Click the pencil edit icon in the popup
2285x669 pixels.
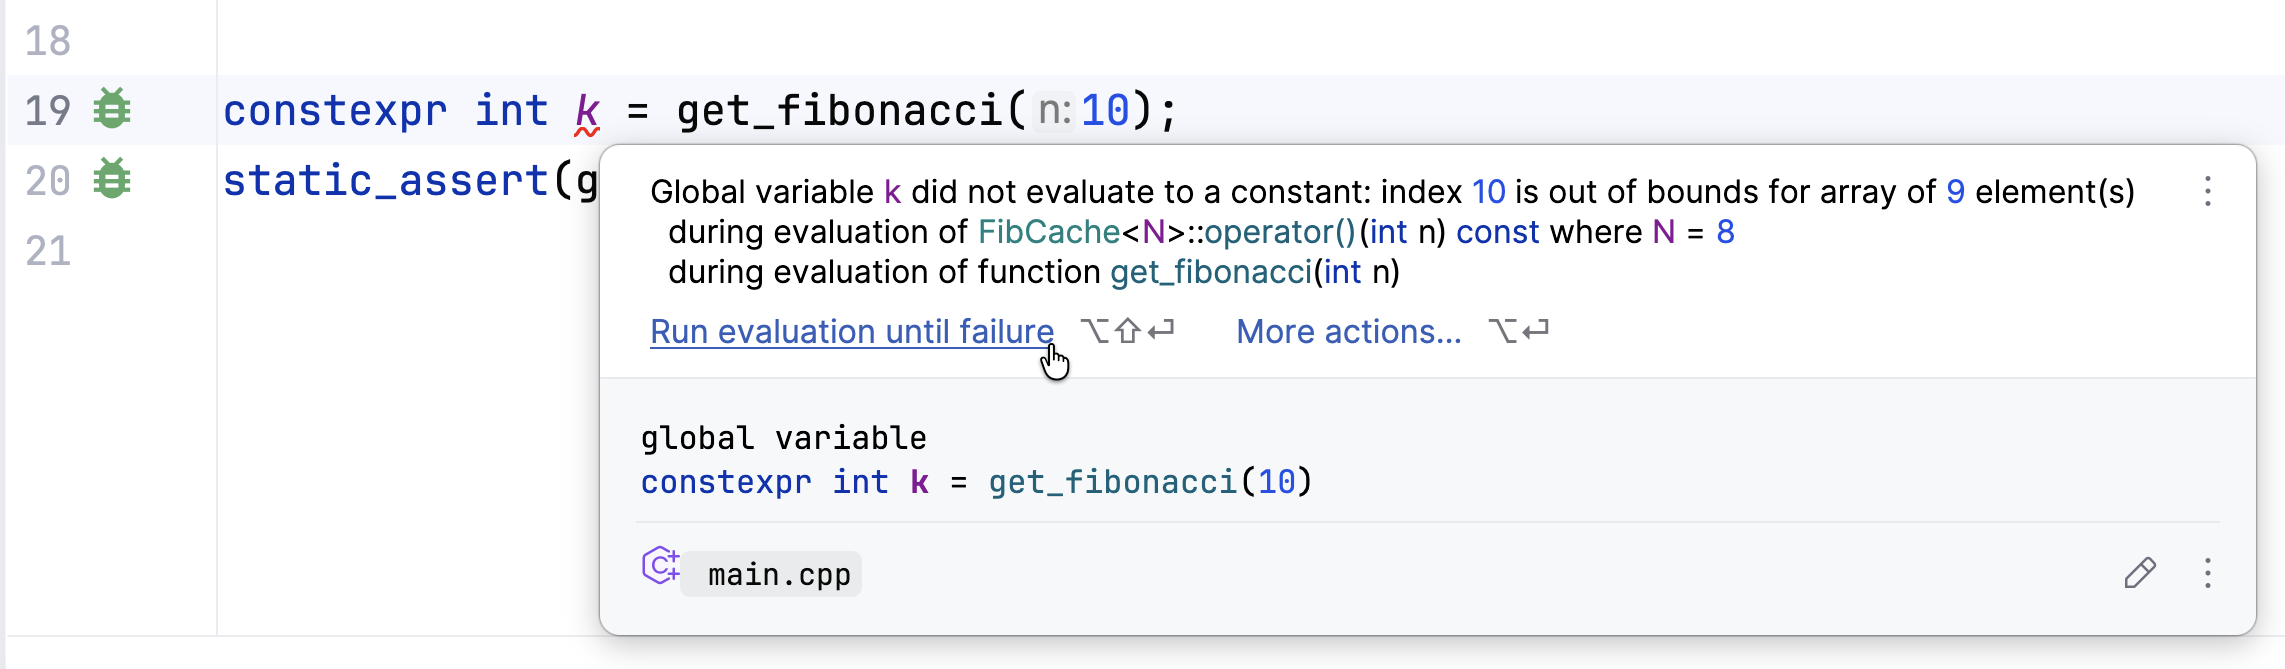point(2139,573)
